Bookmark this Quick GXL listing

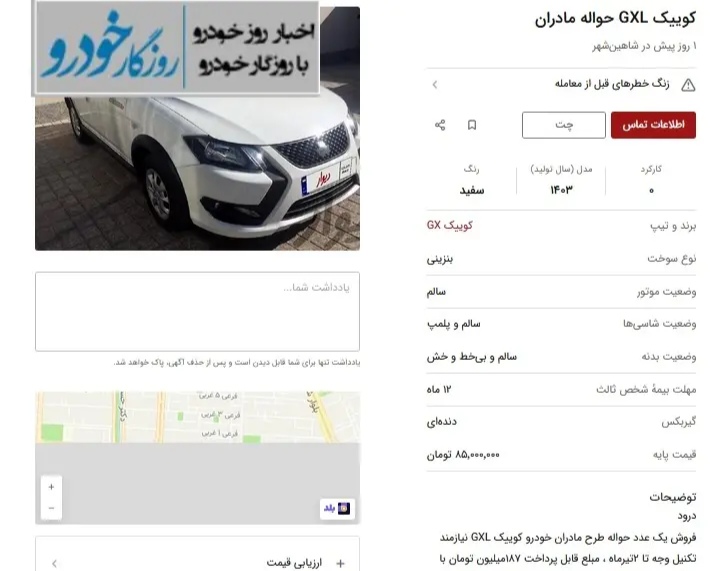472,125
